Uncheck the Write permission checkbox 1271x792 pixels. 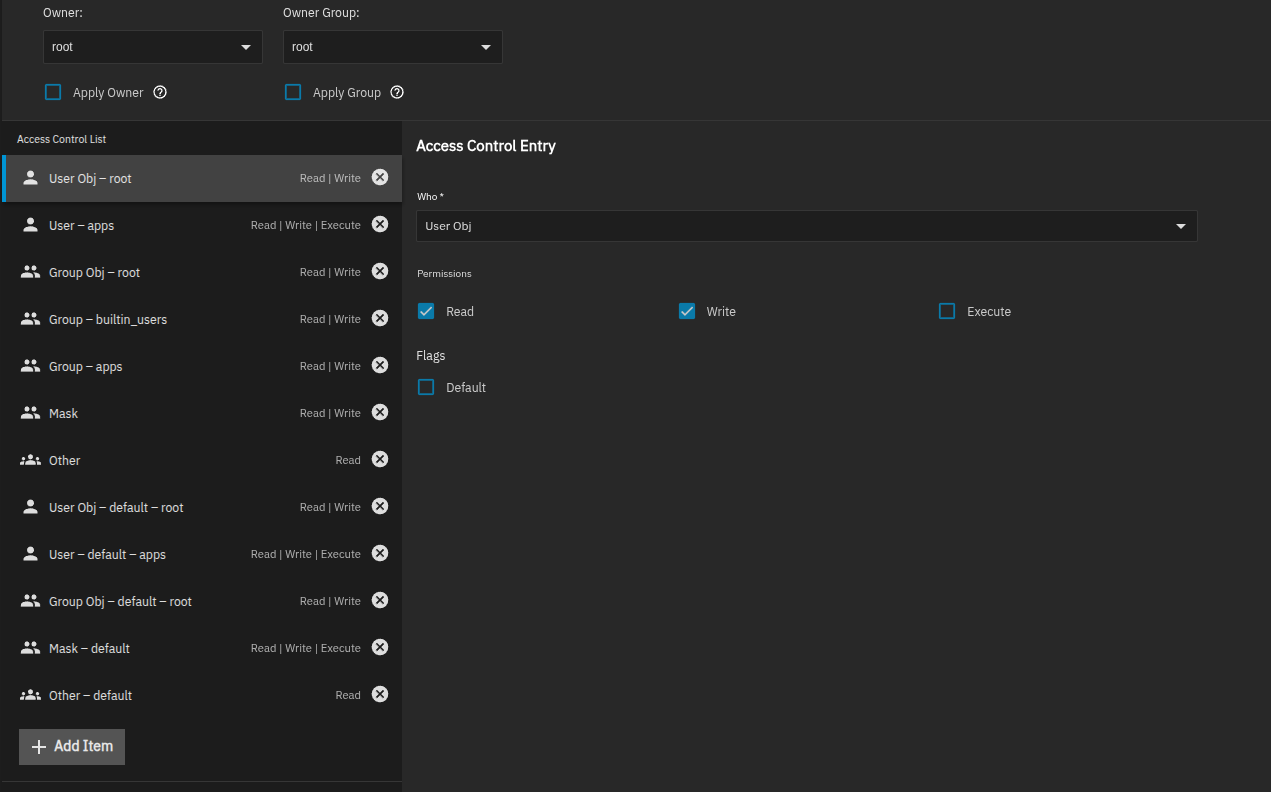click(x=687, y=311)
